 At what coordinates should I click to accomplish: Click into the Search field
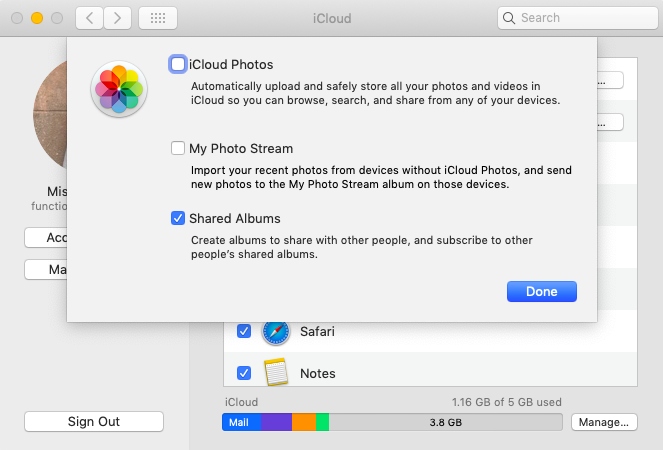coord(578,18)
